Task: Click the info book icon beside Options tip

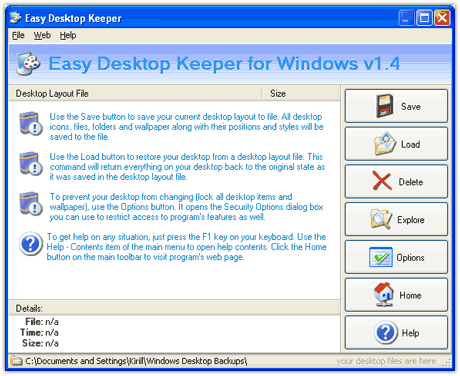Action: pyautogui.click(x=31, y=204)
